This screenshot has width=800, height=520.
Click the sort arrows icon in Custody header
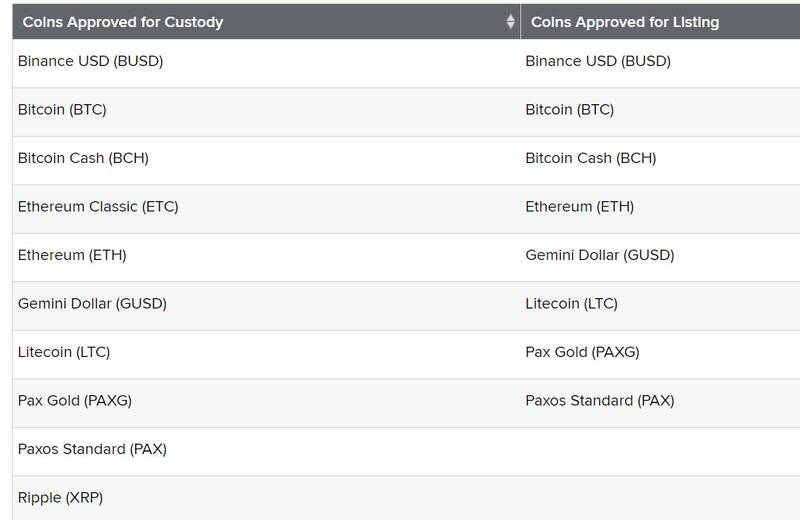(510, 21)
